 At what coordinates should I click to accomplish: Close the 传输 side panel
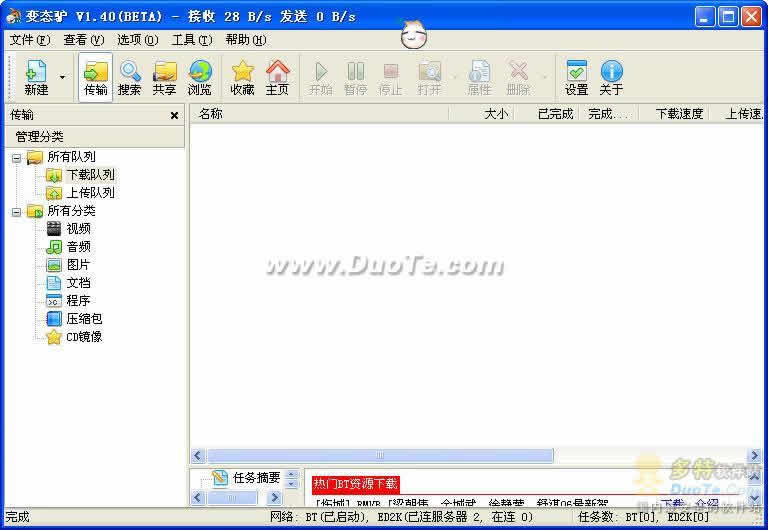point(174,116)
